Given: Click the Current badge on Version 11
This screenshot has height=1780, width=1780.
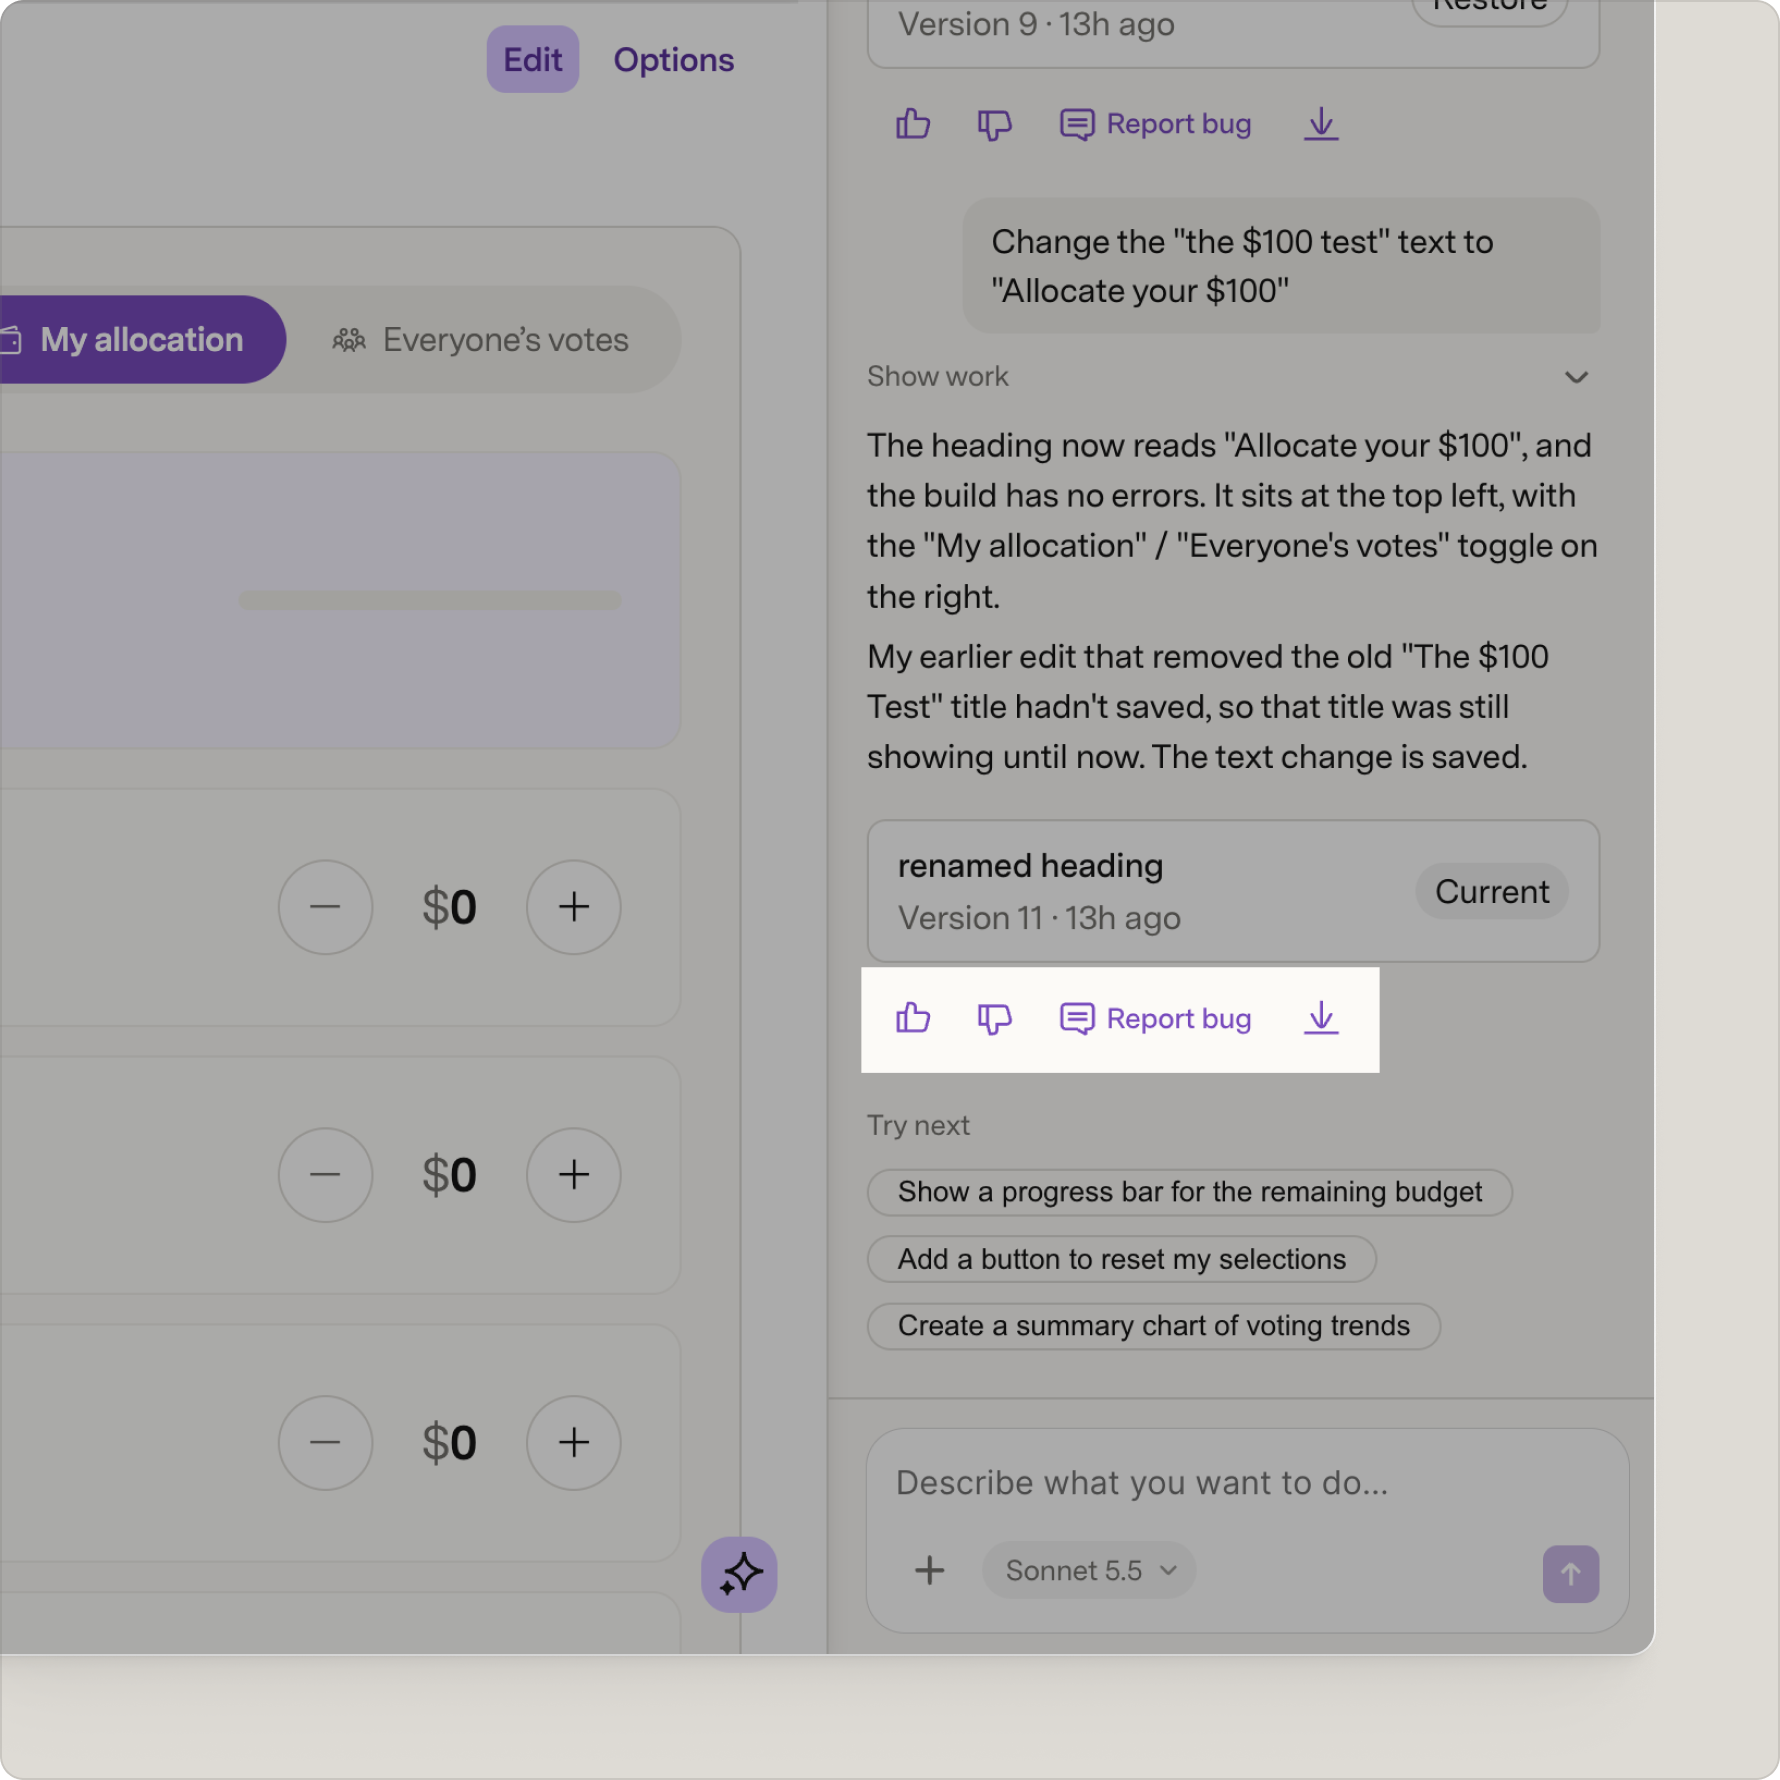Looking at the screenshot, I should pyautogui.click(x=1491, y=891).
